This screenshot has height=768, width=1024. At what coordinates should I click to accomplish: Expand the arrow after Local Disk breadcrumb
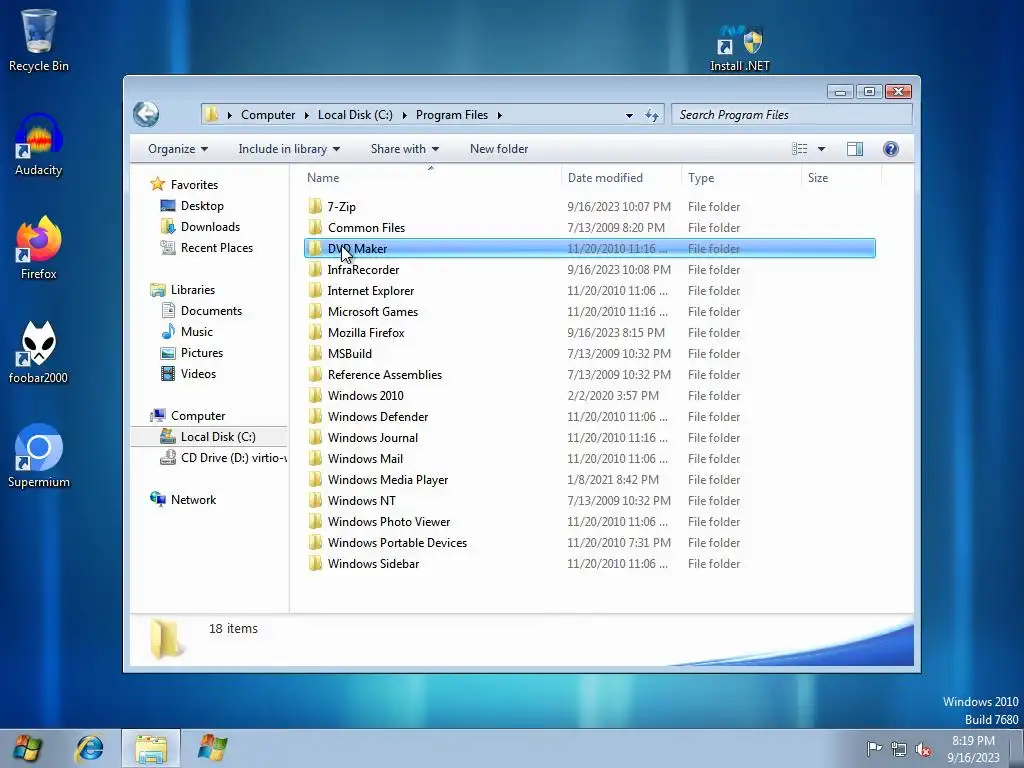(404, 116)
